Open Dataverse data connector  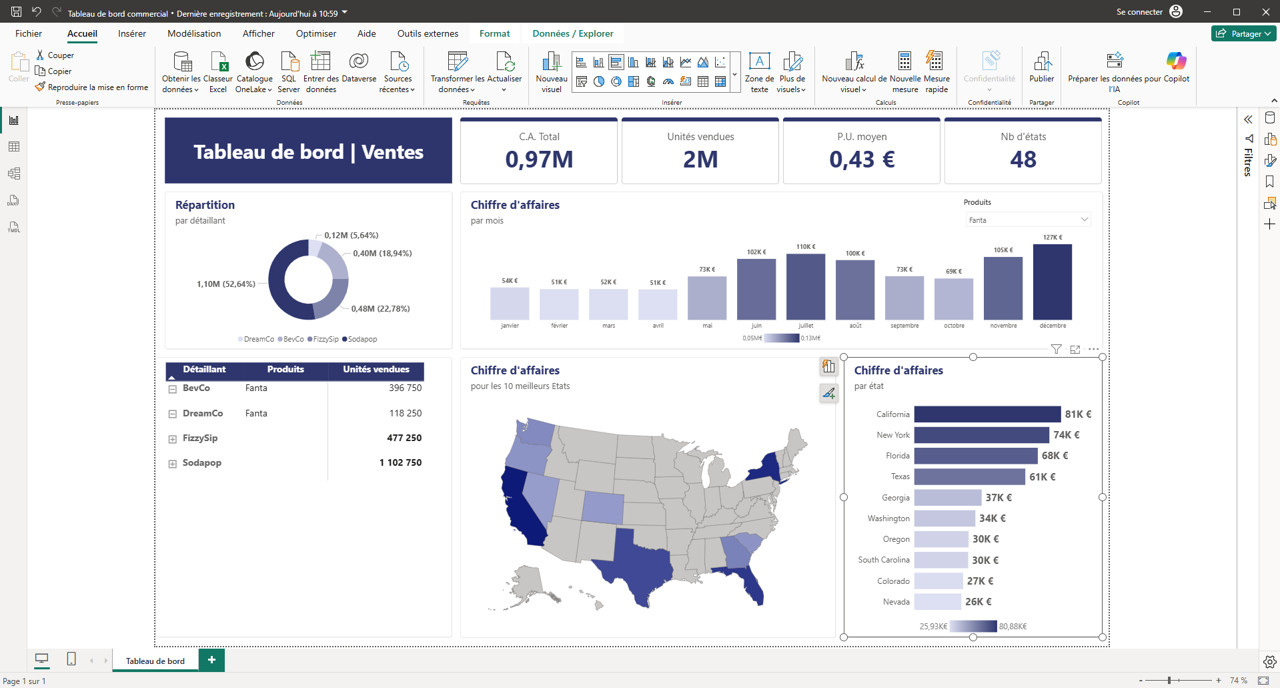pos(358,68)
